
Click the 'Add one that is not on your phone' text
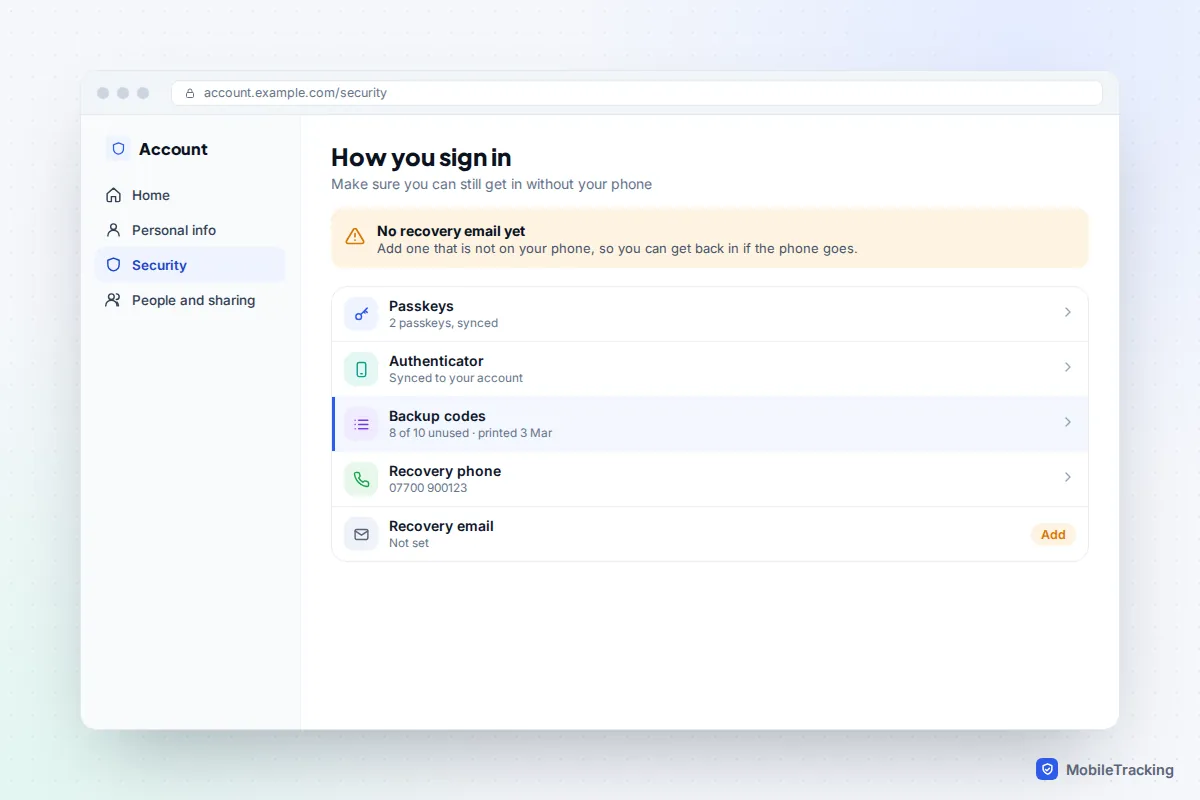617,248
